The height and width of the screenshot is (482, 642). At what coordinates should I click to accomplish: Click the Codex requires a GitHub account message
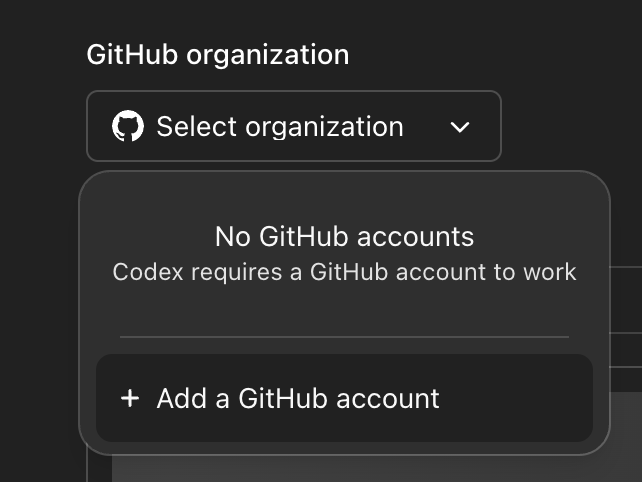pyautogui.click(x=344, y=272)
